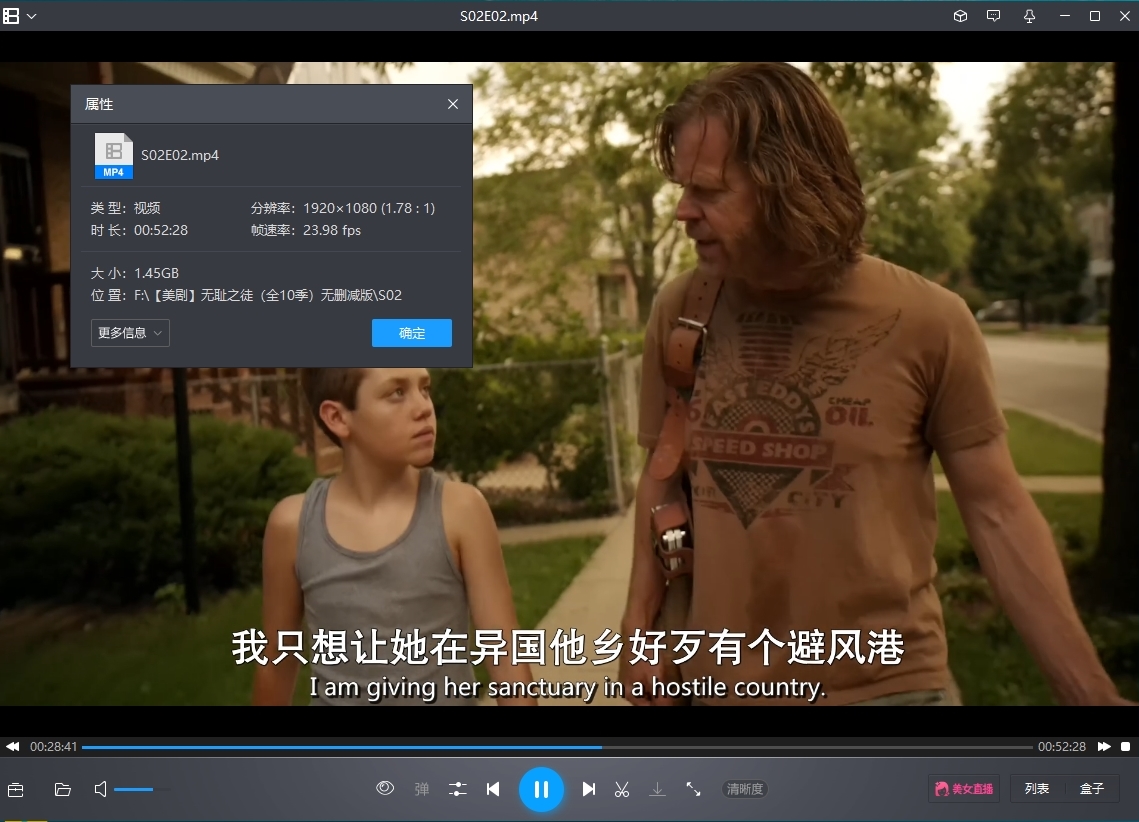Stop playback with the square stop icon
Screen dimensions: 1139x822
coord(1125,746)
